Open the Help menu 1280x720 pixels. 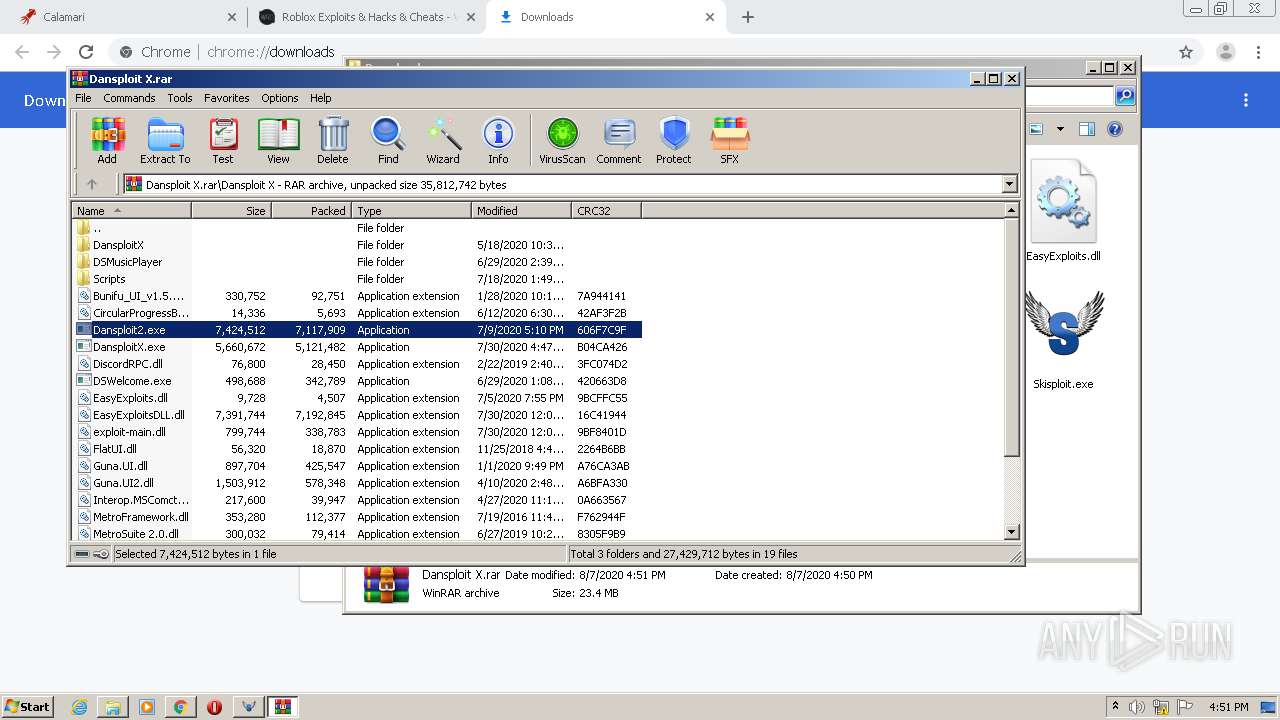320,98
